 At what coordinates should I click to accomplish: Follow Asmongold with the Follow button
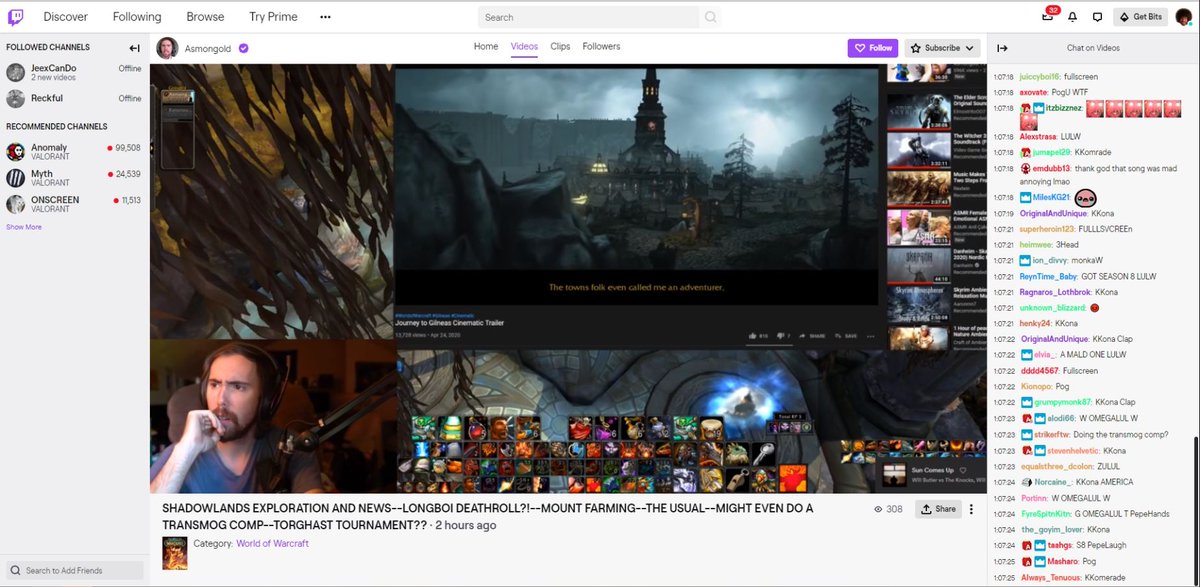[x=872, y=48]
